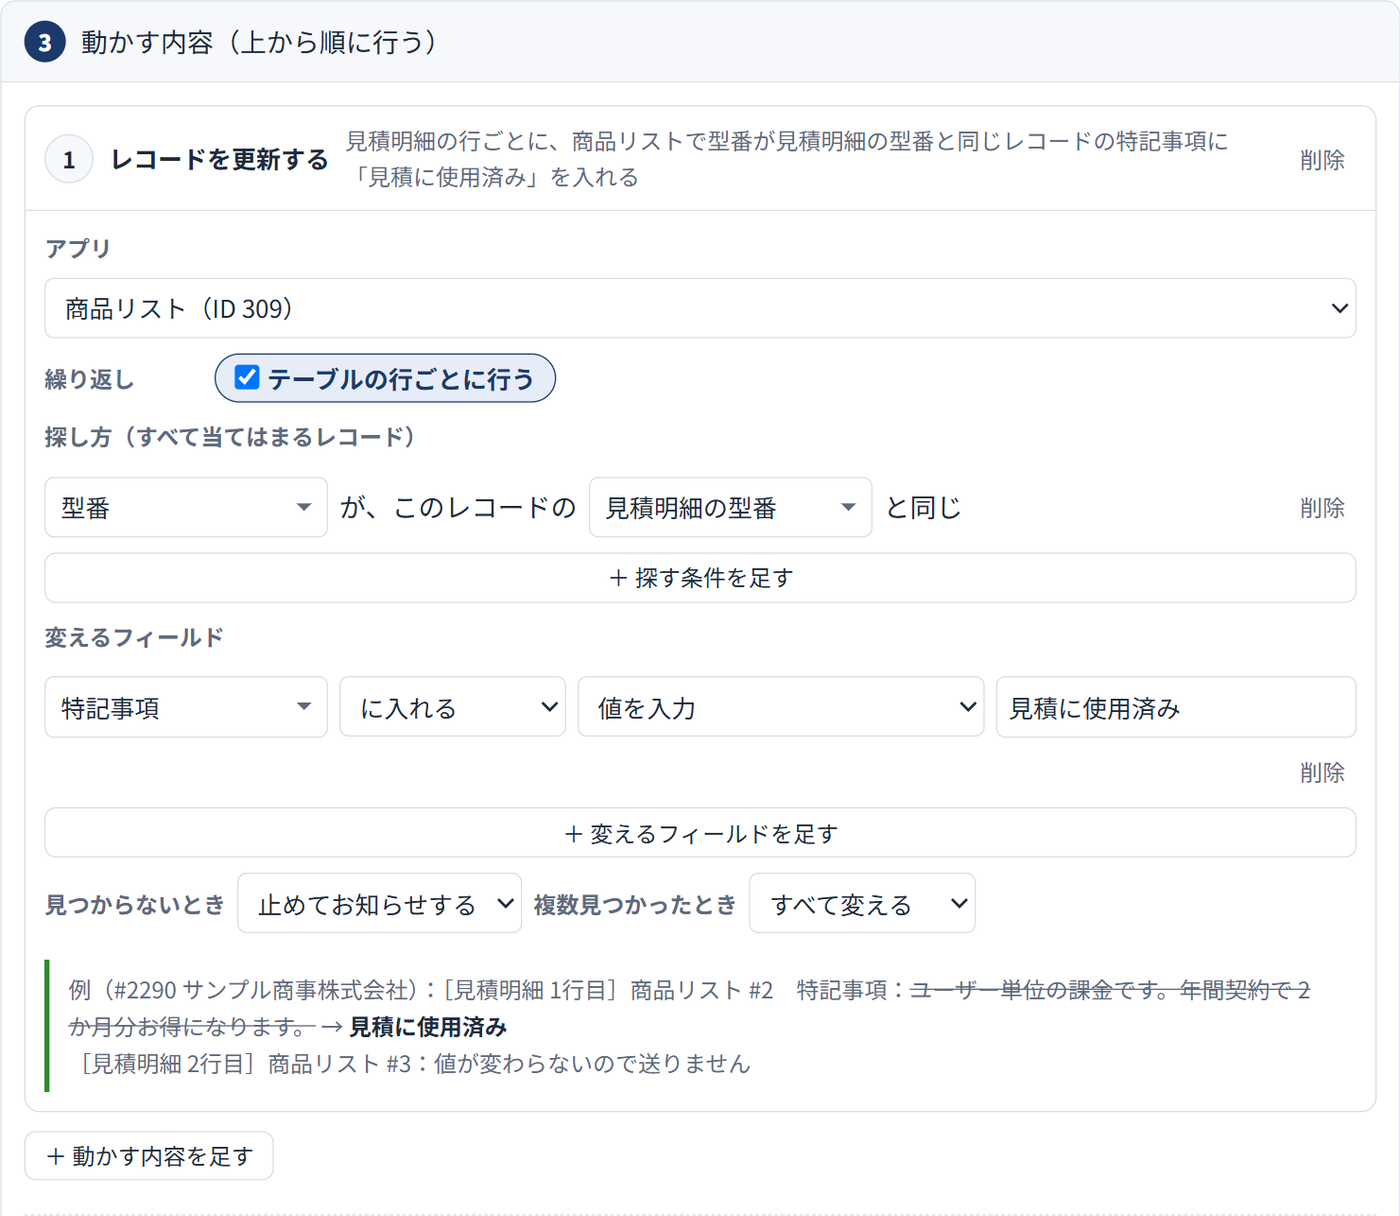Viewport: 1400px width, 1216px height.
Task: Open the アプリ dropdown showing 商品リスト (ID 309)
Action: [700, 308]
